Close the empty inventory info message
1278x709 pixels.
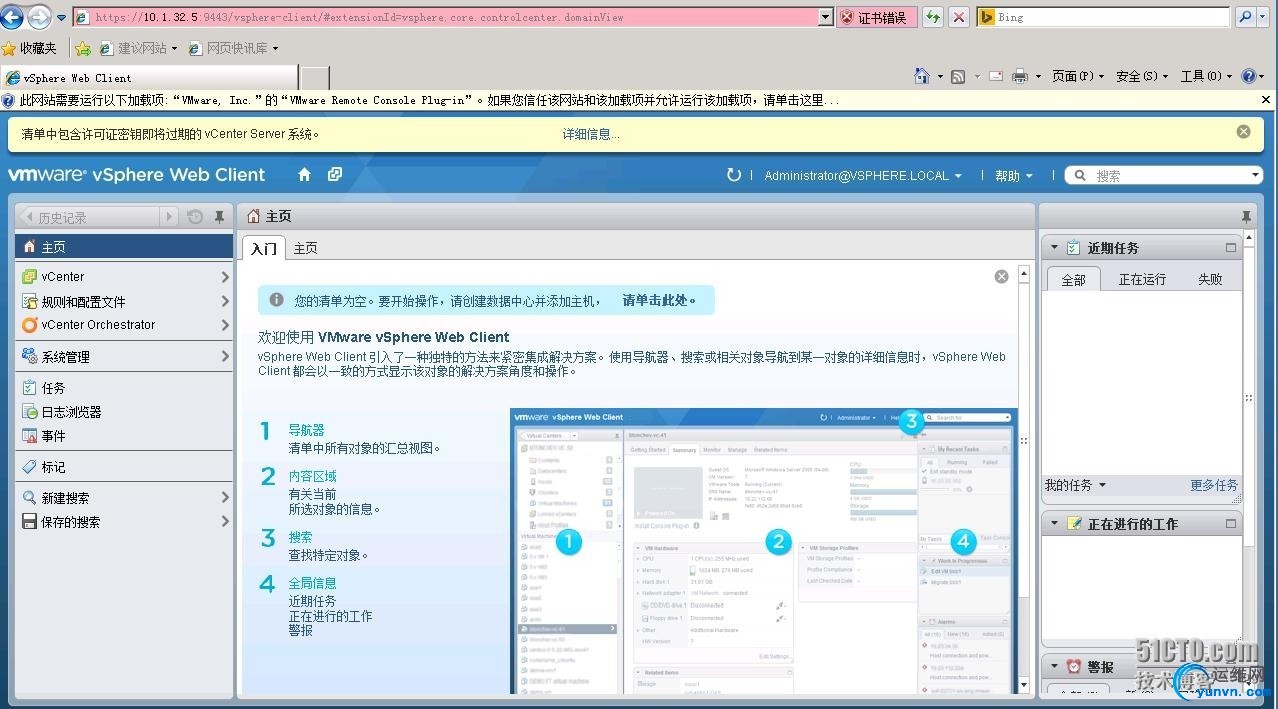coord(1001,277)
